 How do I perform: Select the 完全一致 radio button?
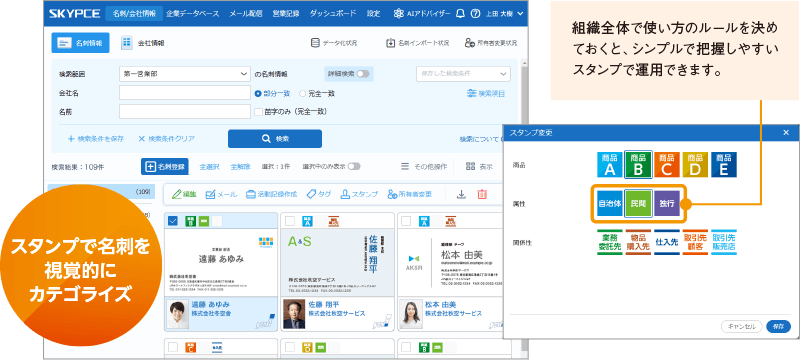pyautogui.click(x=303, y=93)
